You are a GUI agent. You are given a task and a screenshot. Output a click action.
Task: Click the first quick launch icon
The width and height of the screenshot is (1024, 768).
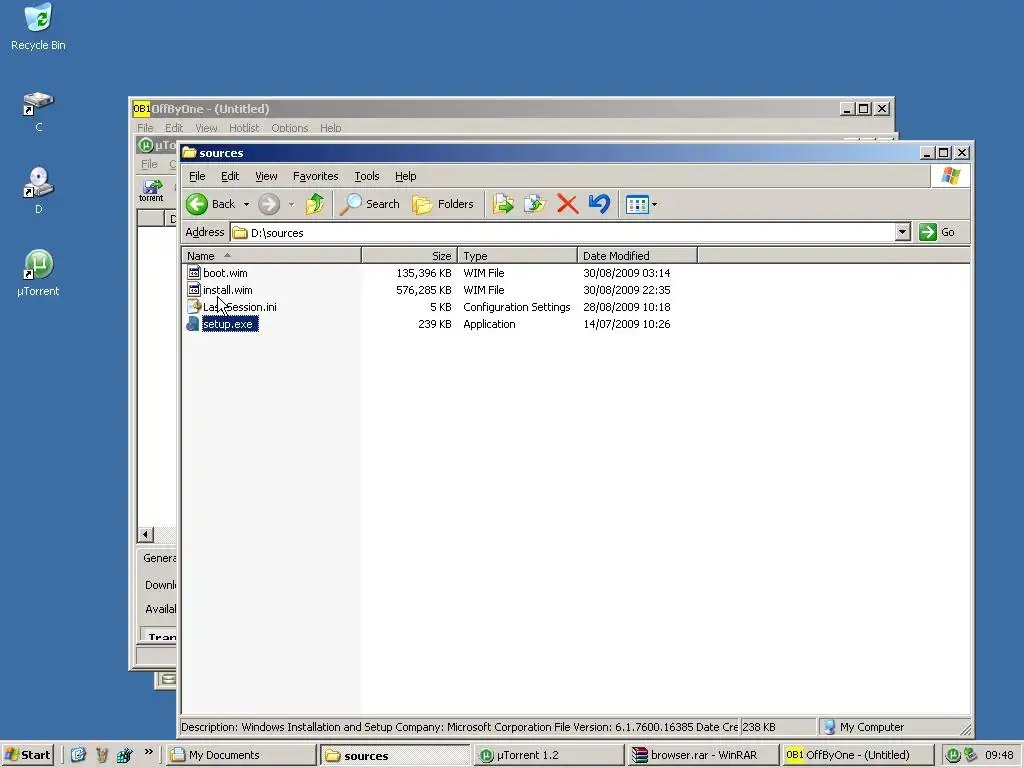78,755
